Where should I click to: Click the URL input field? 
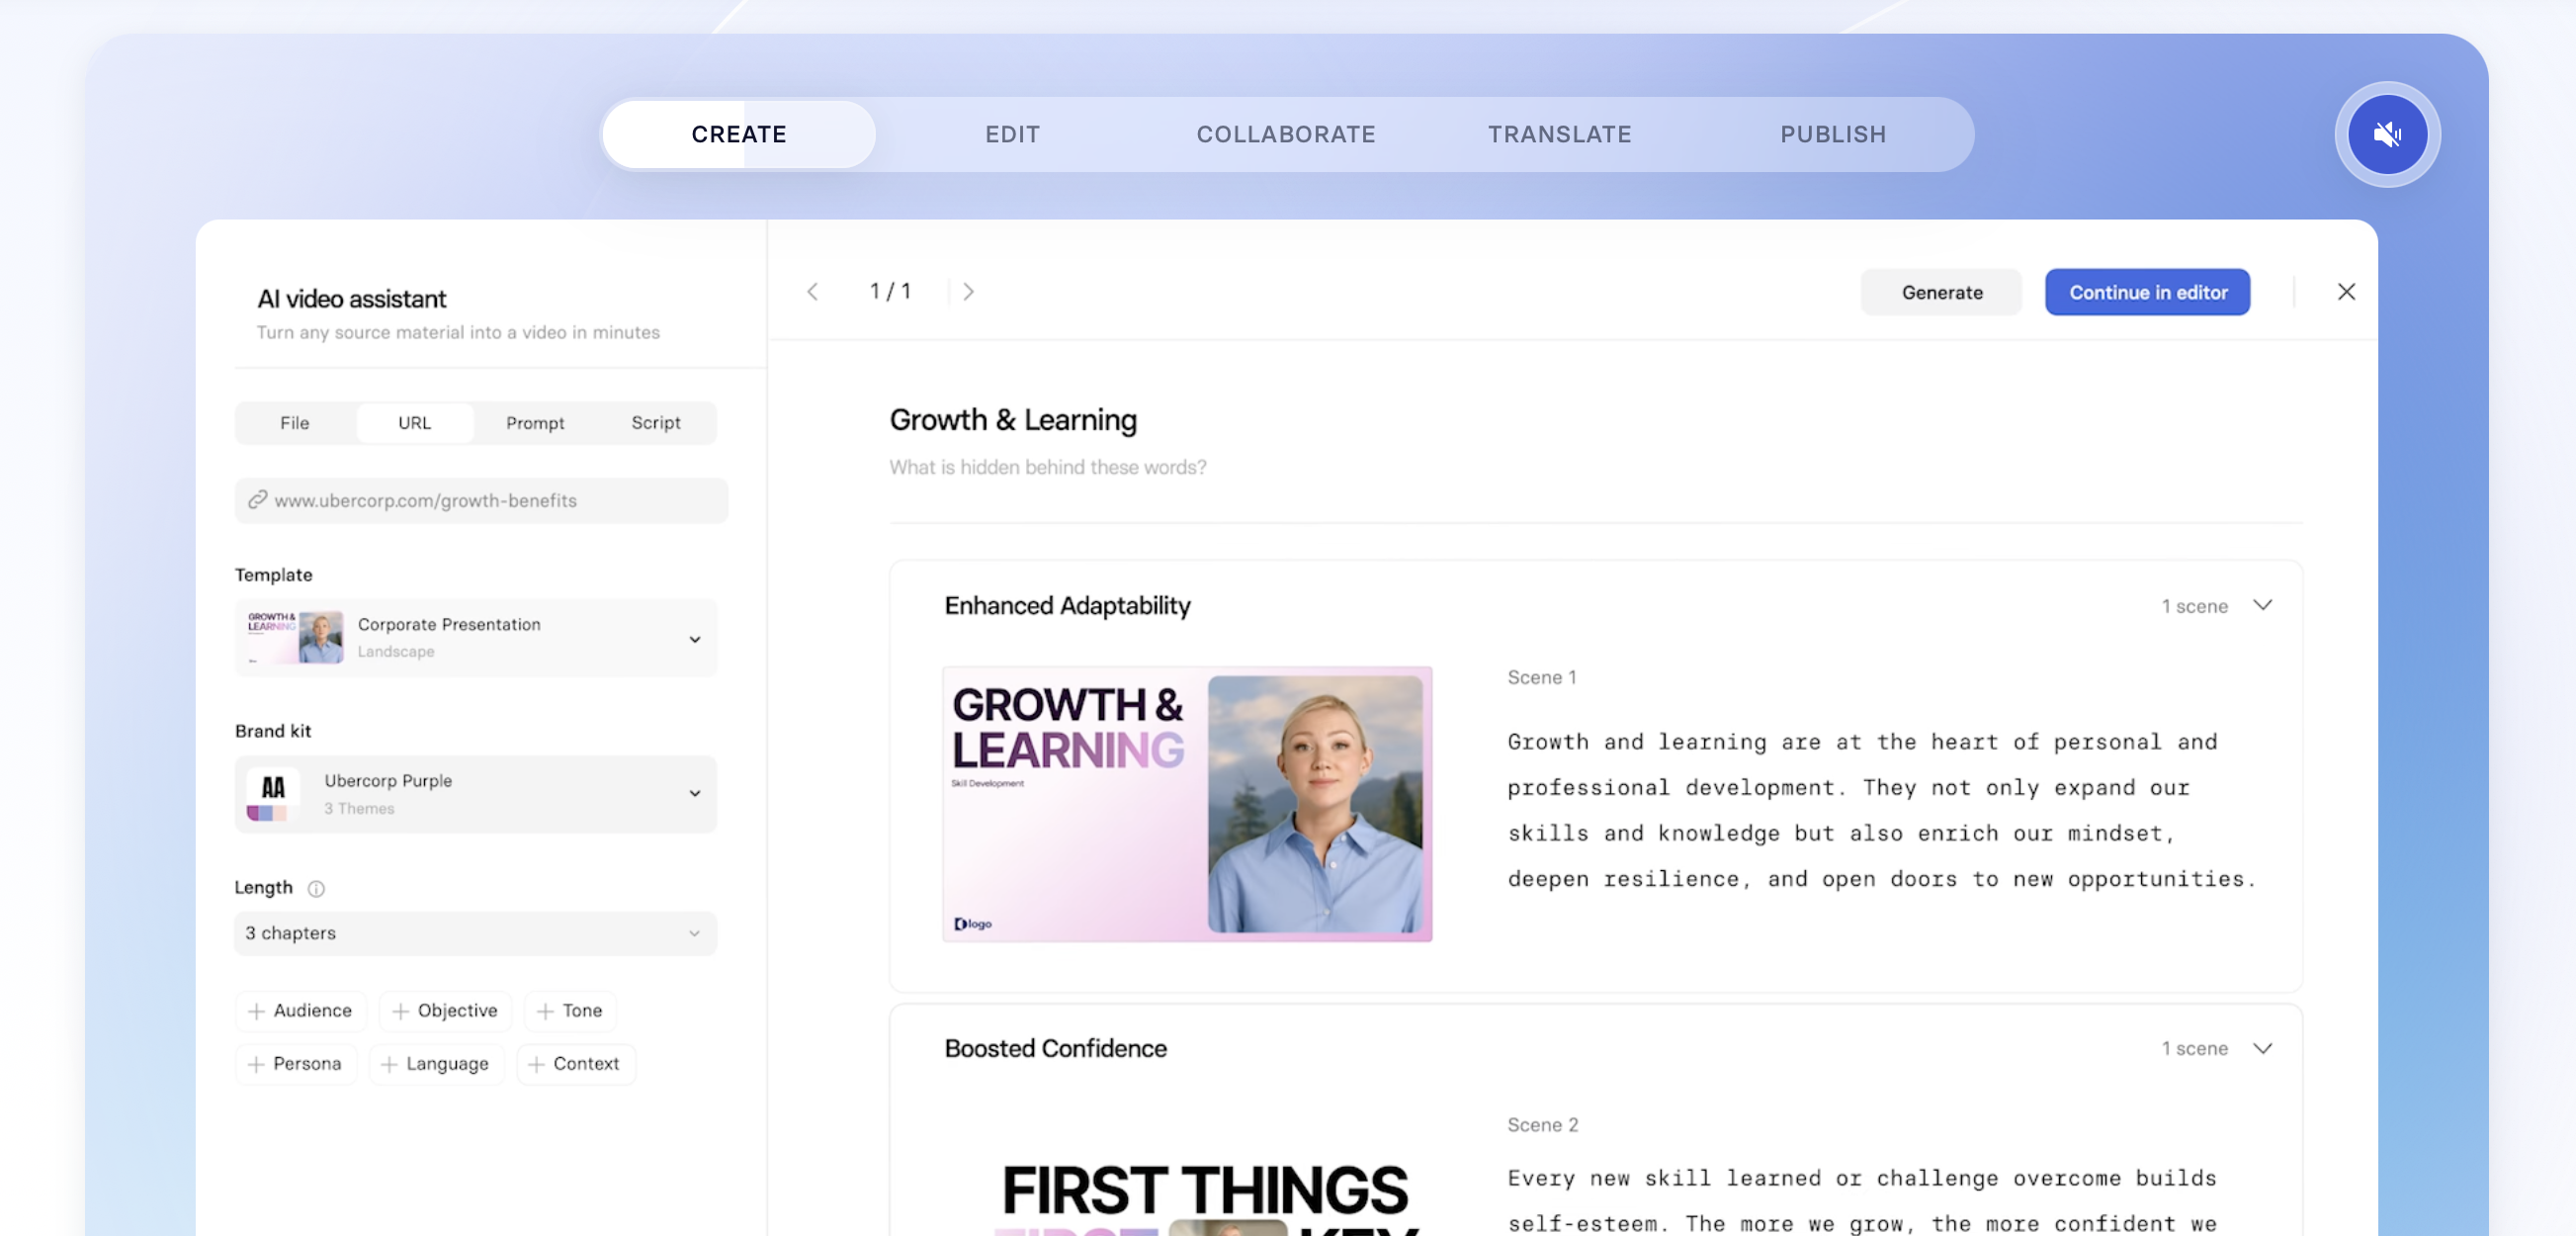click(x=481, y=500)
